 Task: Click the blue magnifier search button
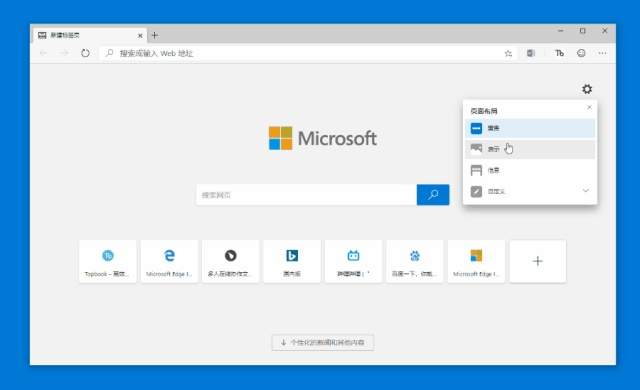point(433,195)
